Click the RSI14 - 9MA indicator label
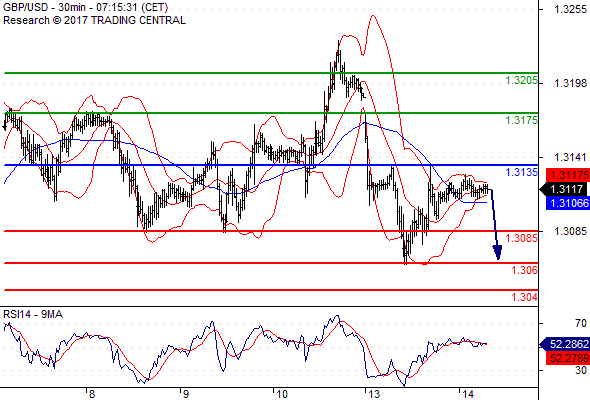This screenshot has height=400, width=590. (33, 314)
